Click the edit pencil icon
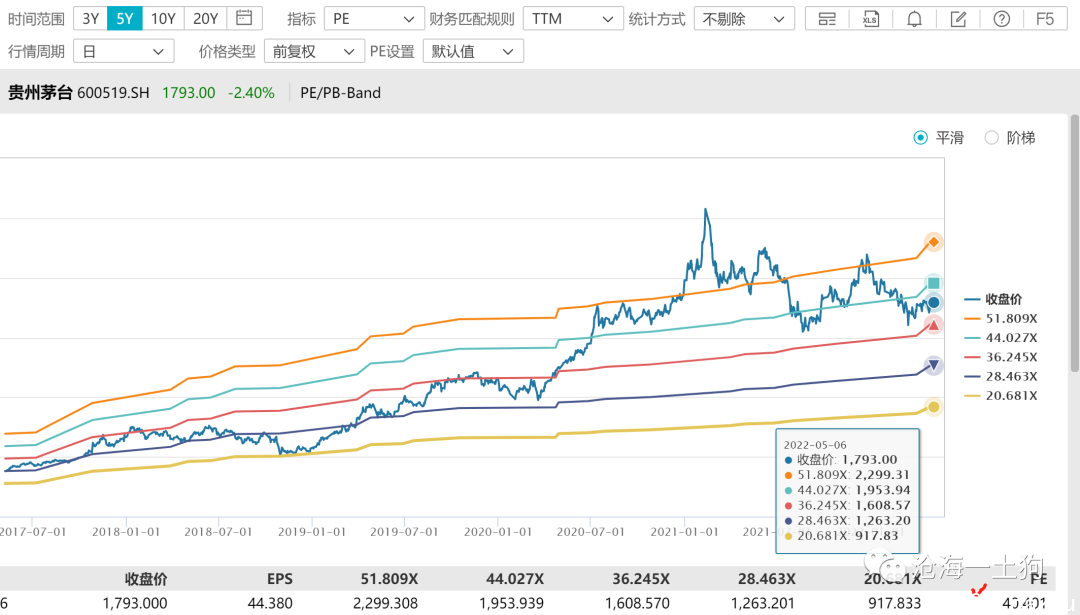Viewport: 1080px width, 615px height. coord(957,19)
